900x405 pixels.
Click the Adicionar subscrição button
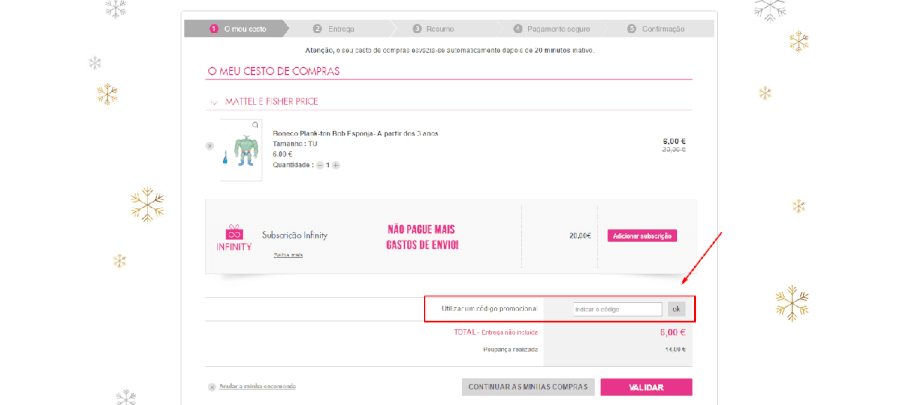pos(642,236)
